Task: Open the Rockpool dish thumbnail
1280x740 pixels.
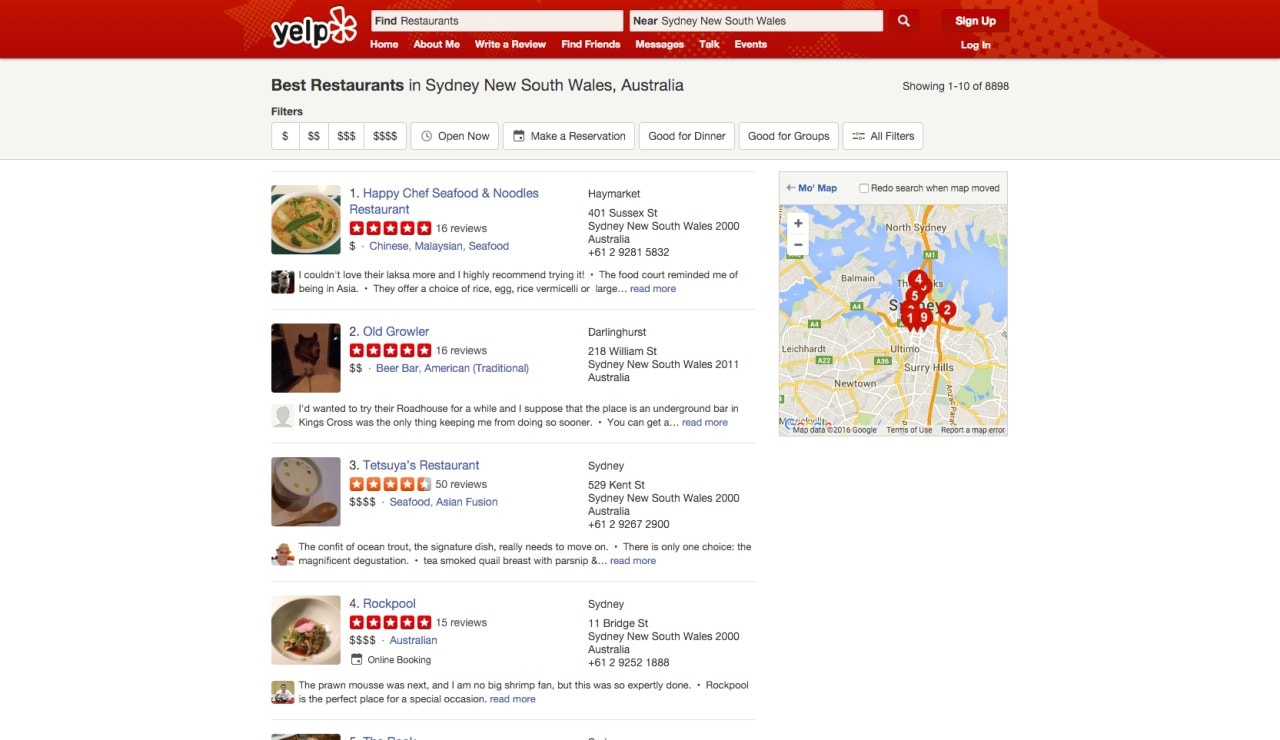Action: 306,630
